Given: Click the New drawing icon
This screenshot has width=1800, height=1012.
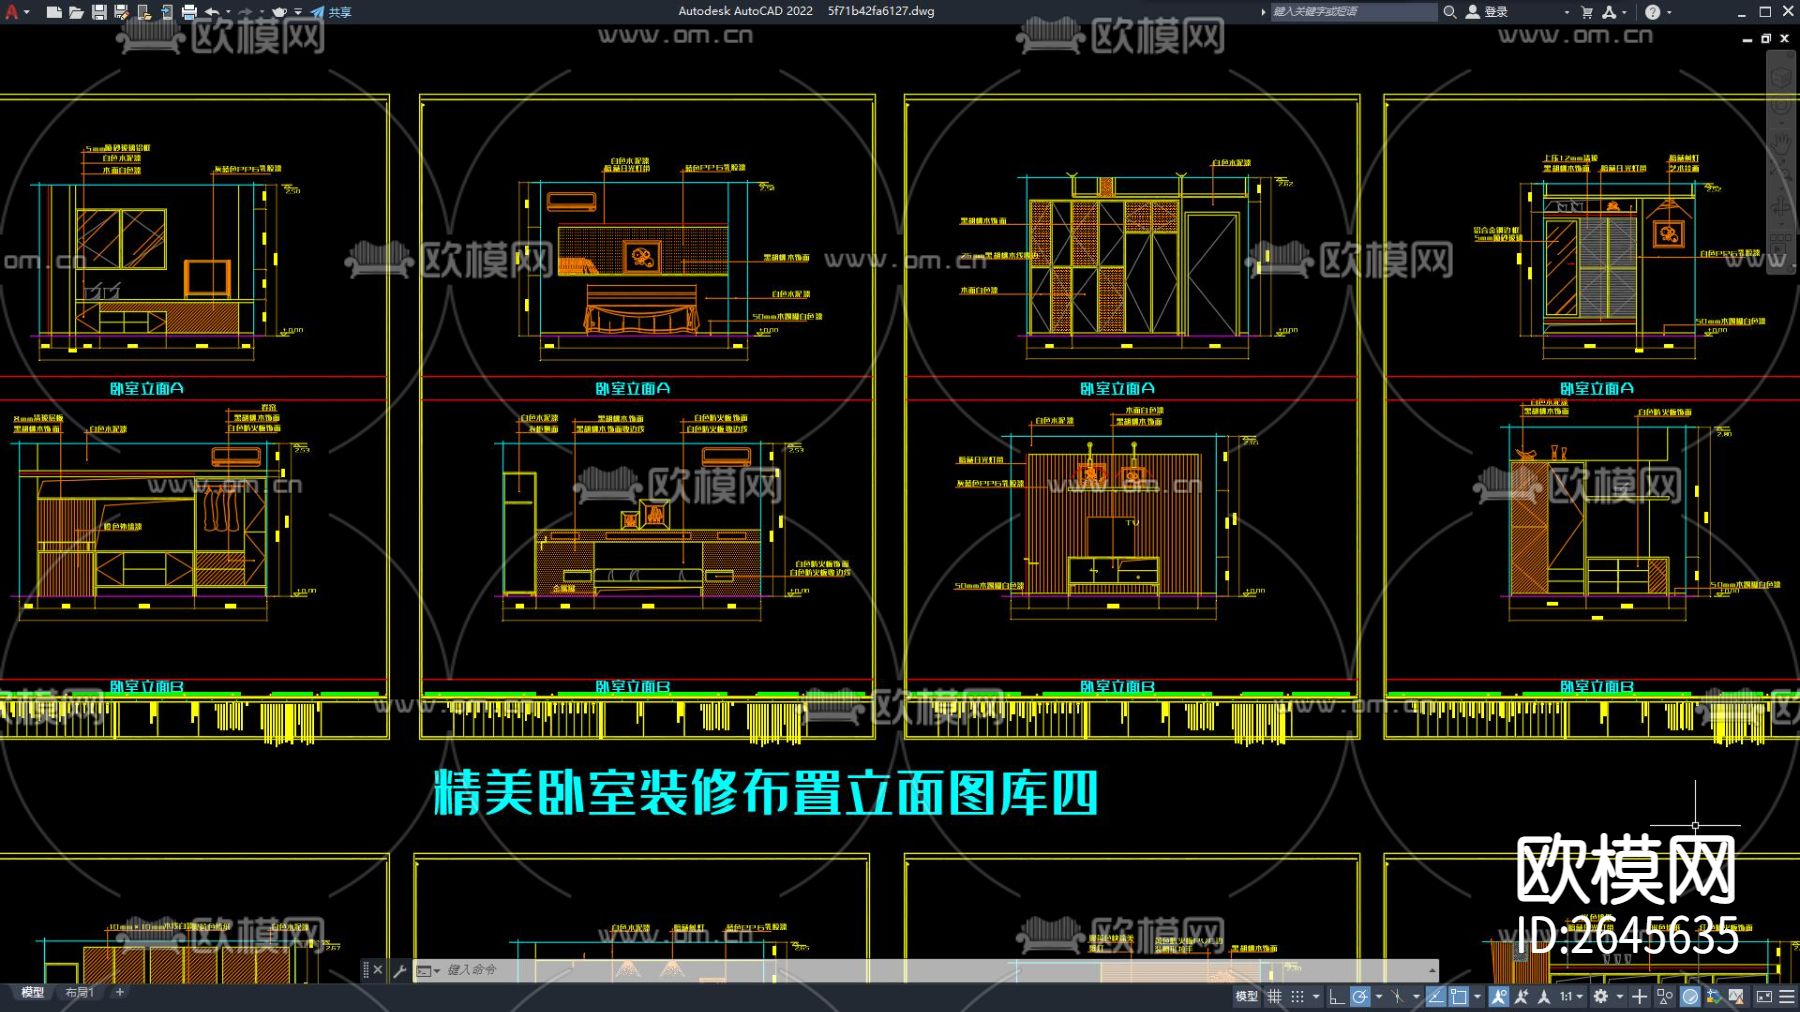Looking at the screenshot, I should [x=55, y=12].
